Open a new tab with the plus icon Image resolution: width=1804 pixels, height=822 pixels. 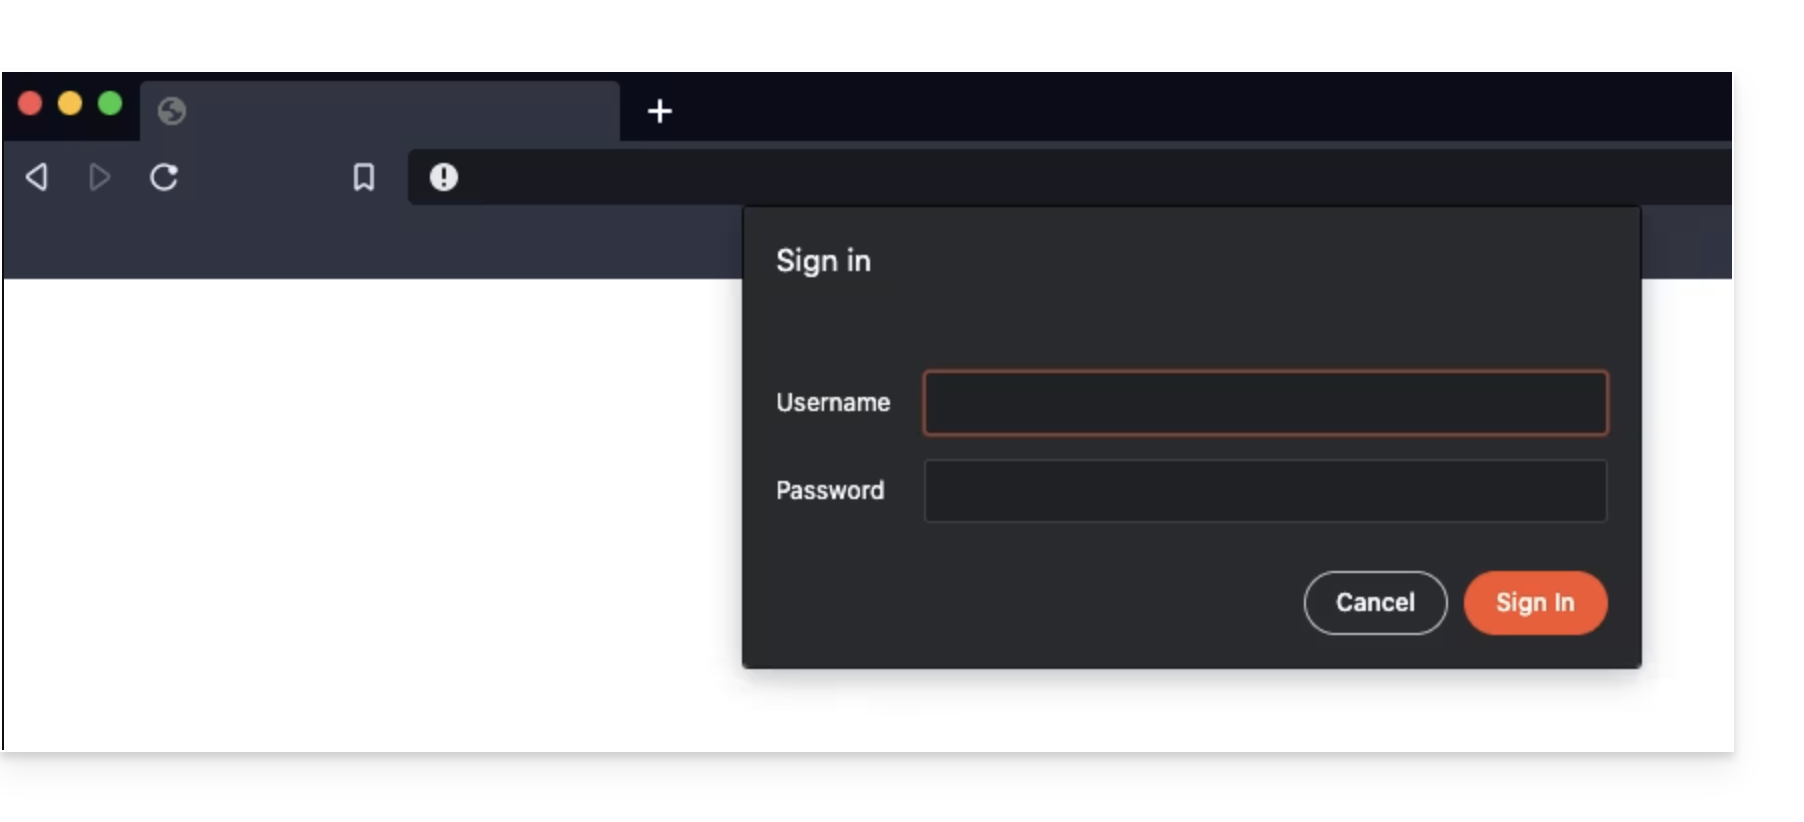[660, 111]
